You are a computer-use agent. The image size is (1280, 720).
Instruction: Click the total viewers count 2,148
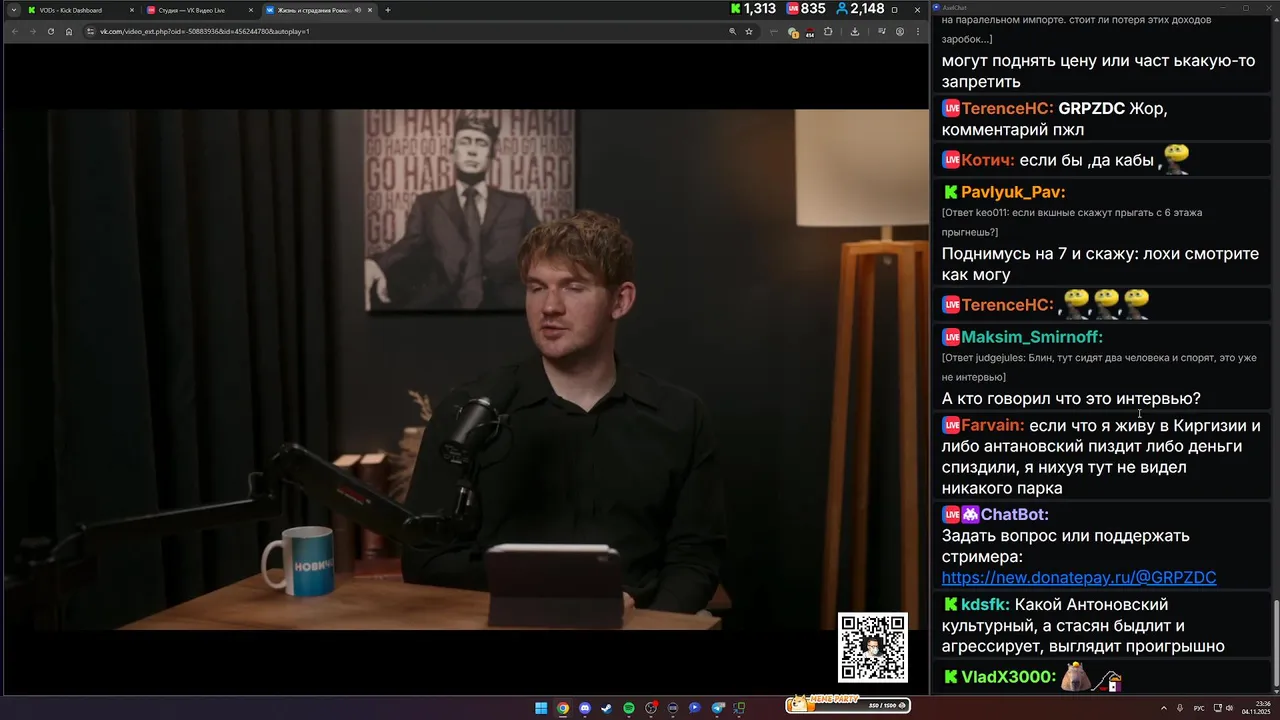point(860,9)
